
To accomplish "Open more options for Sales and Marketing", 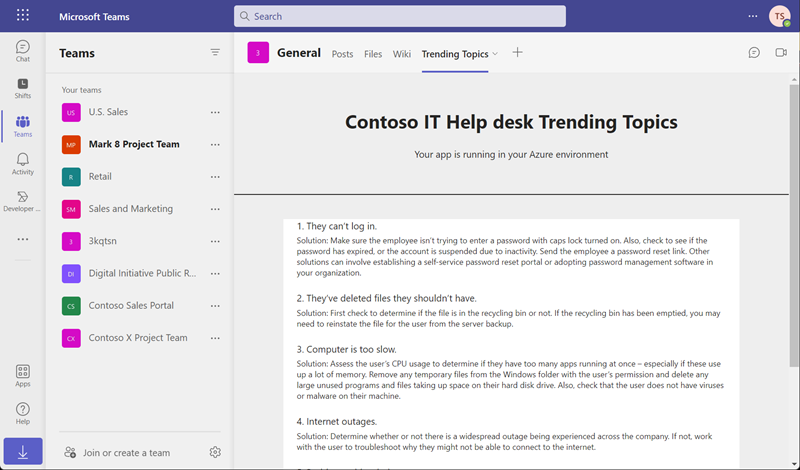I will tap(215, 209).
